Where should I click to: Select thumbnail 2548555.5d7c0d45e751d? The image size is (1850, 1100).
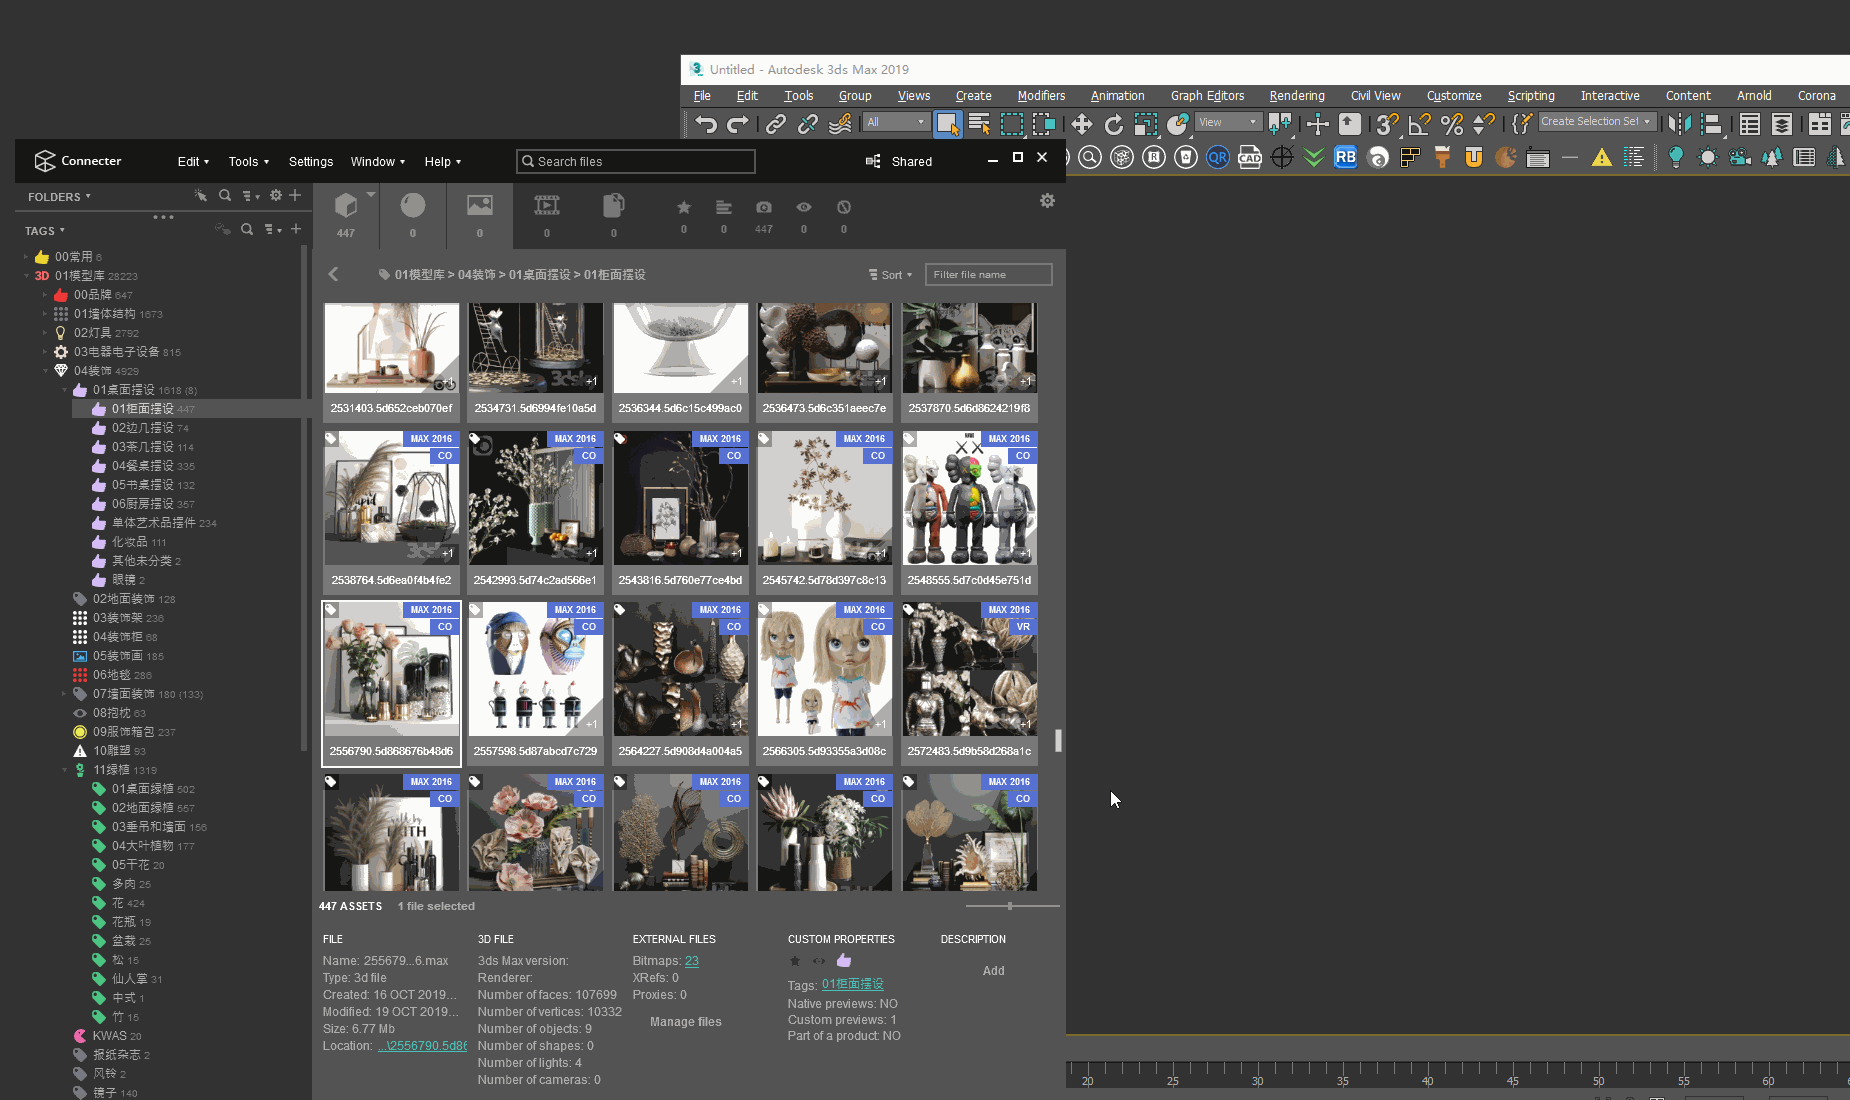click(969, 511)
